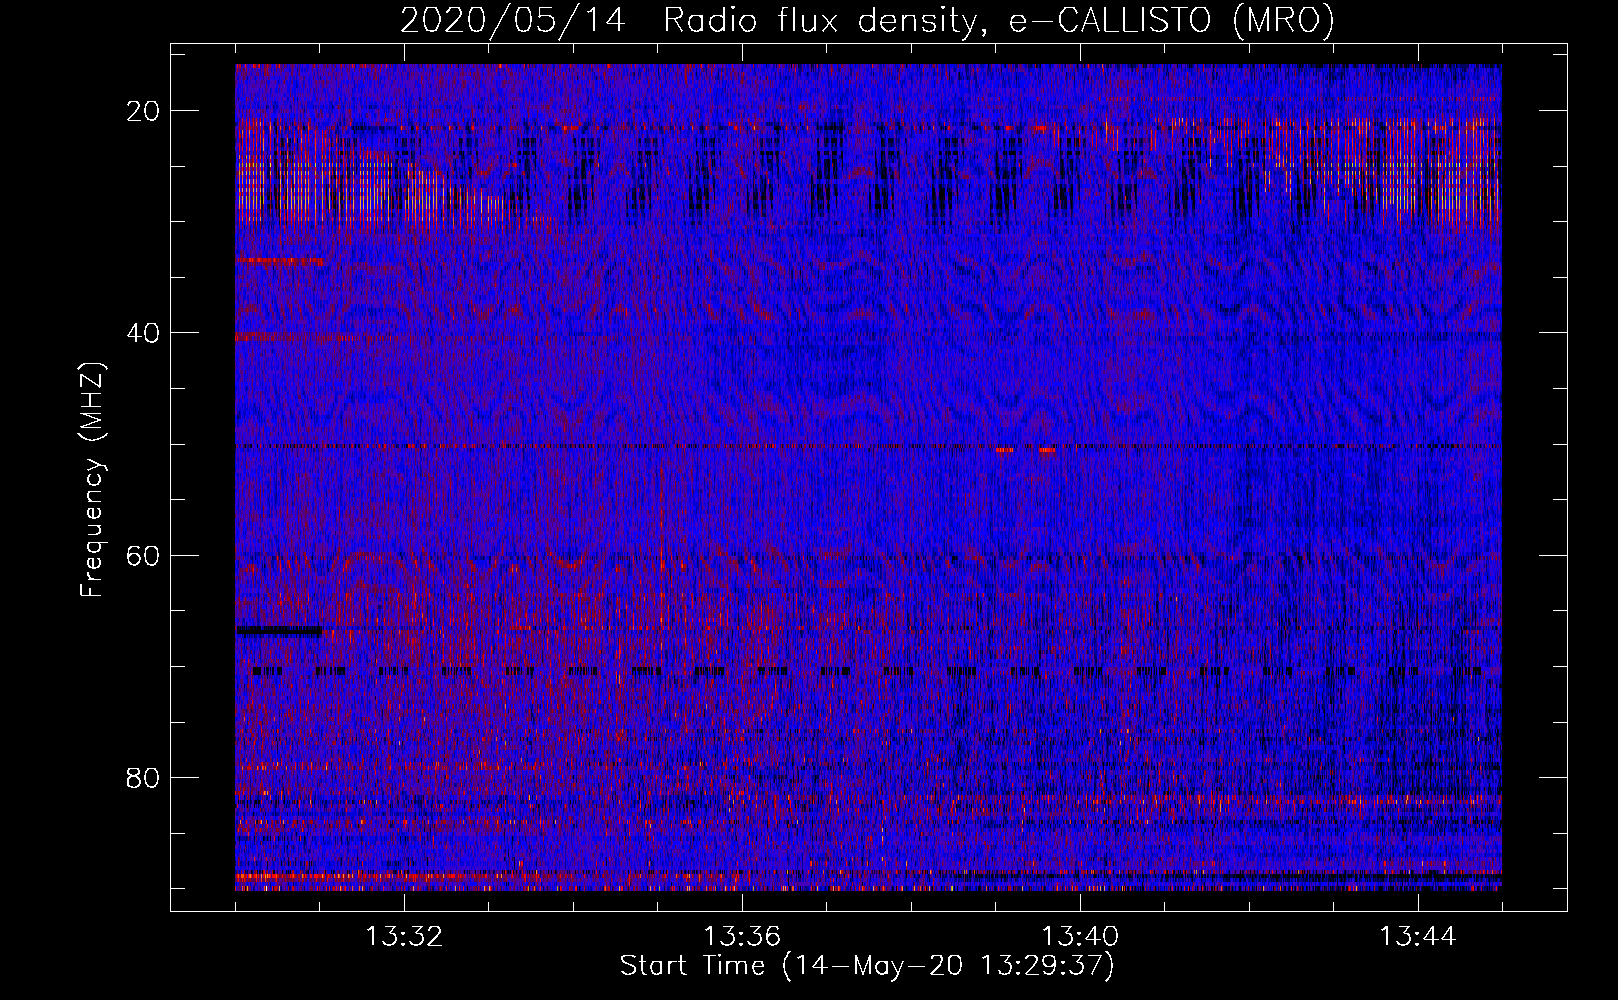Image resolution: width=1618 pixels, height=1000 pixels.
Task: Click the '13:32' time tick label
Action: pos(404,937)
